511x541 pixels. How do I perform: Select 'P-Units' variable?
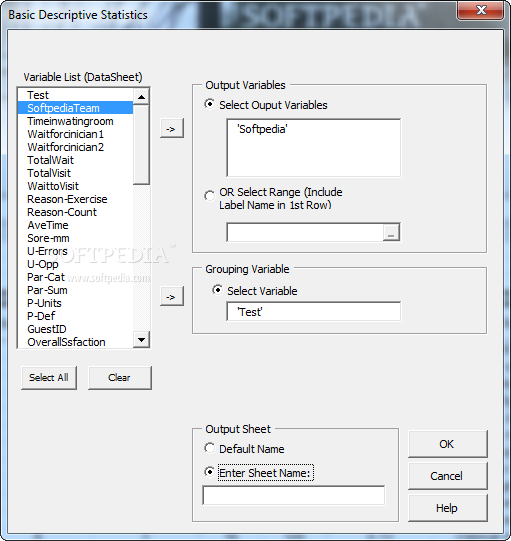[75, 303]
